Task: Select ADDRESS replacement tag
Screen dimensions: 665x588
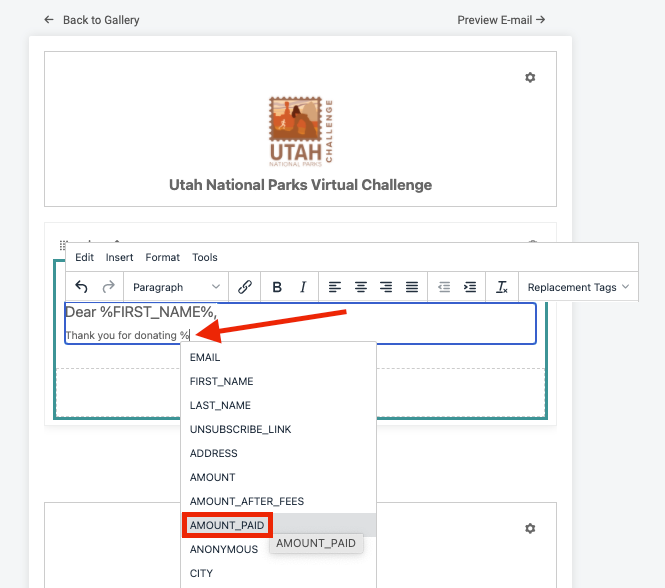Action: 278,453
